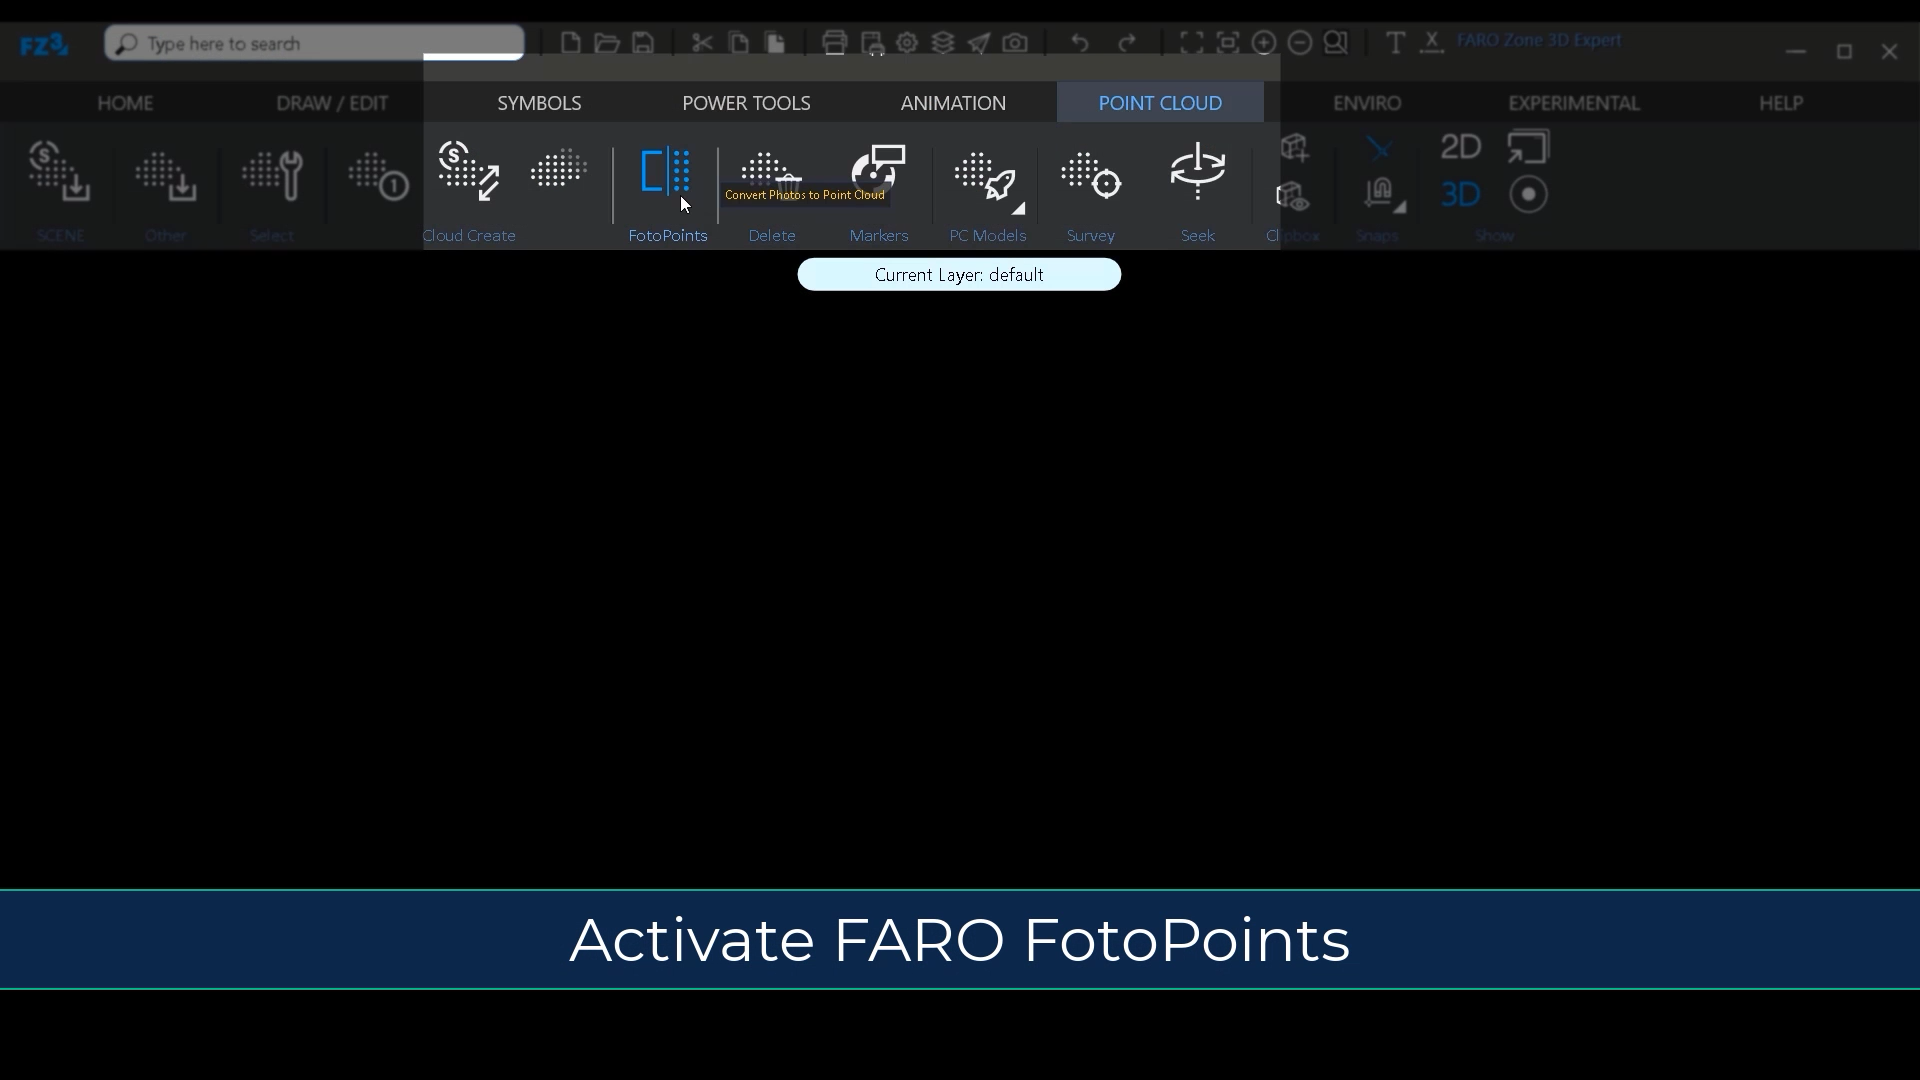This screenshot has height=1080, width=1920.
Task: Activate the FotoPoints tool
Action: point(666,173)
